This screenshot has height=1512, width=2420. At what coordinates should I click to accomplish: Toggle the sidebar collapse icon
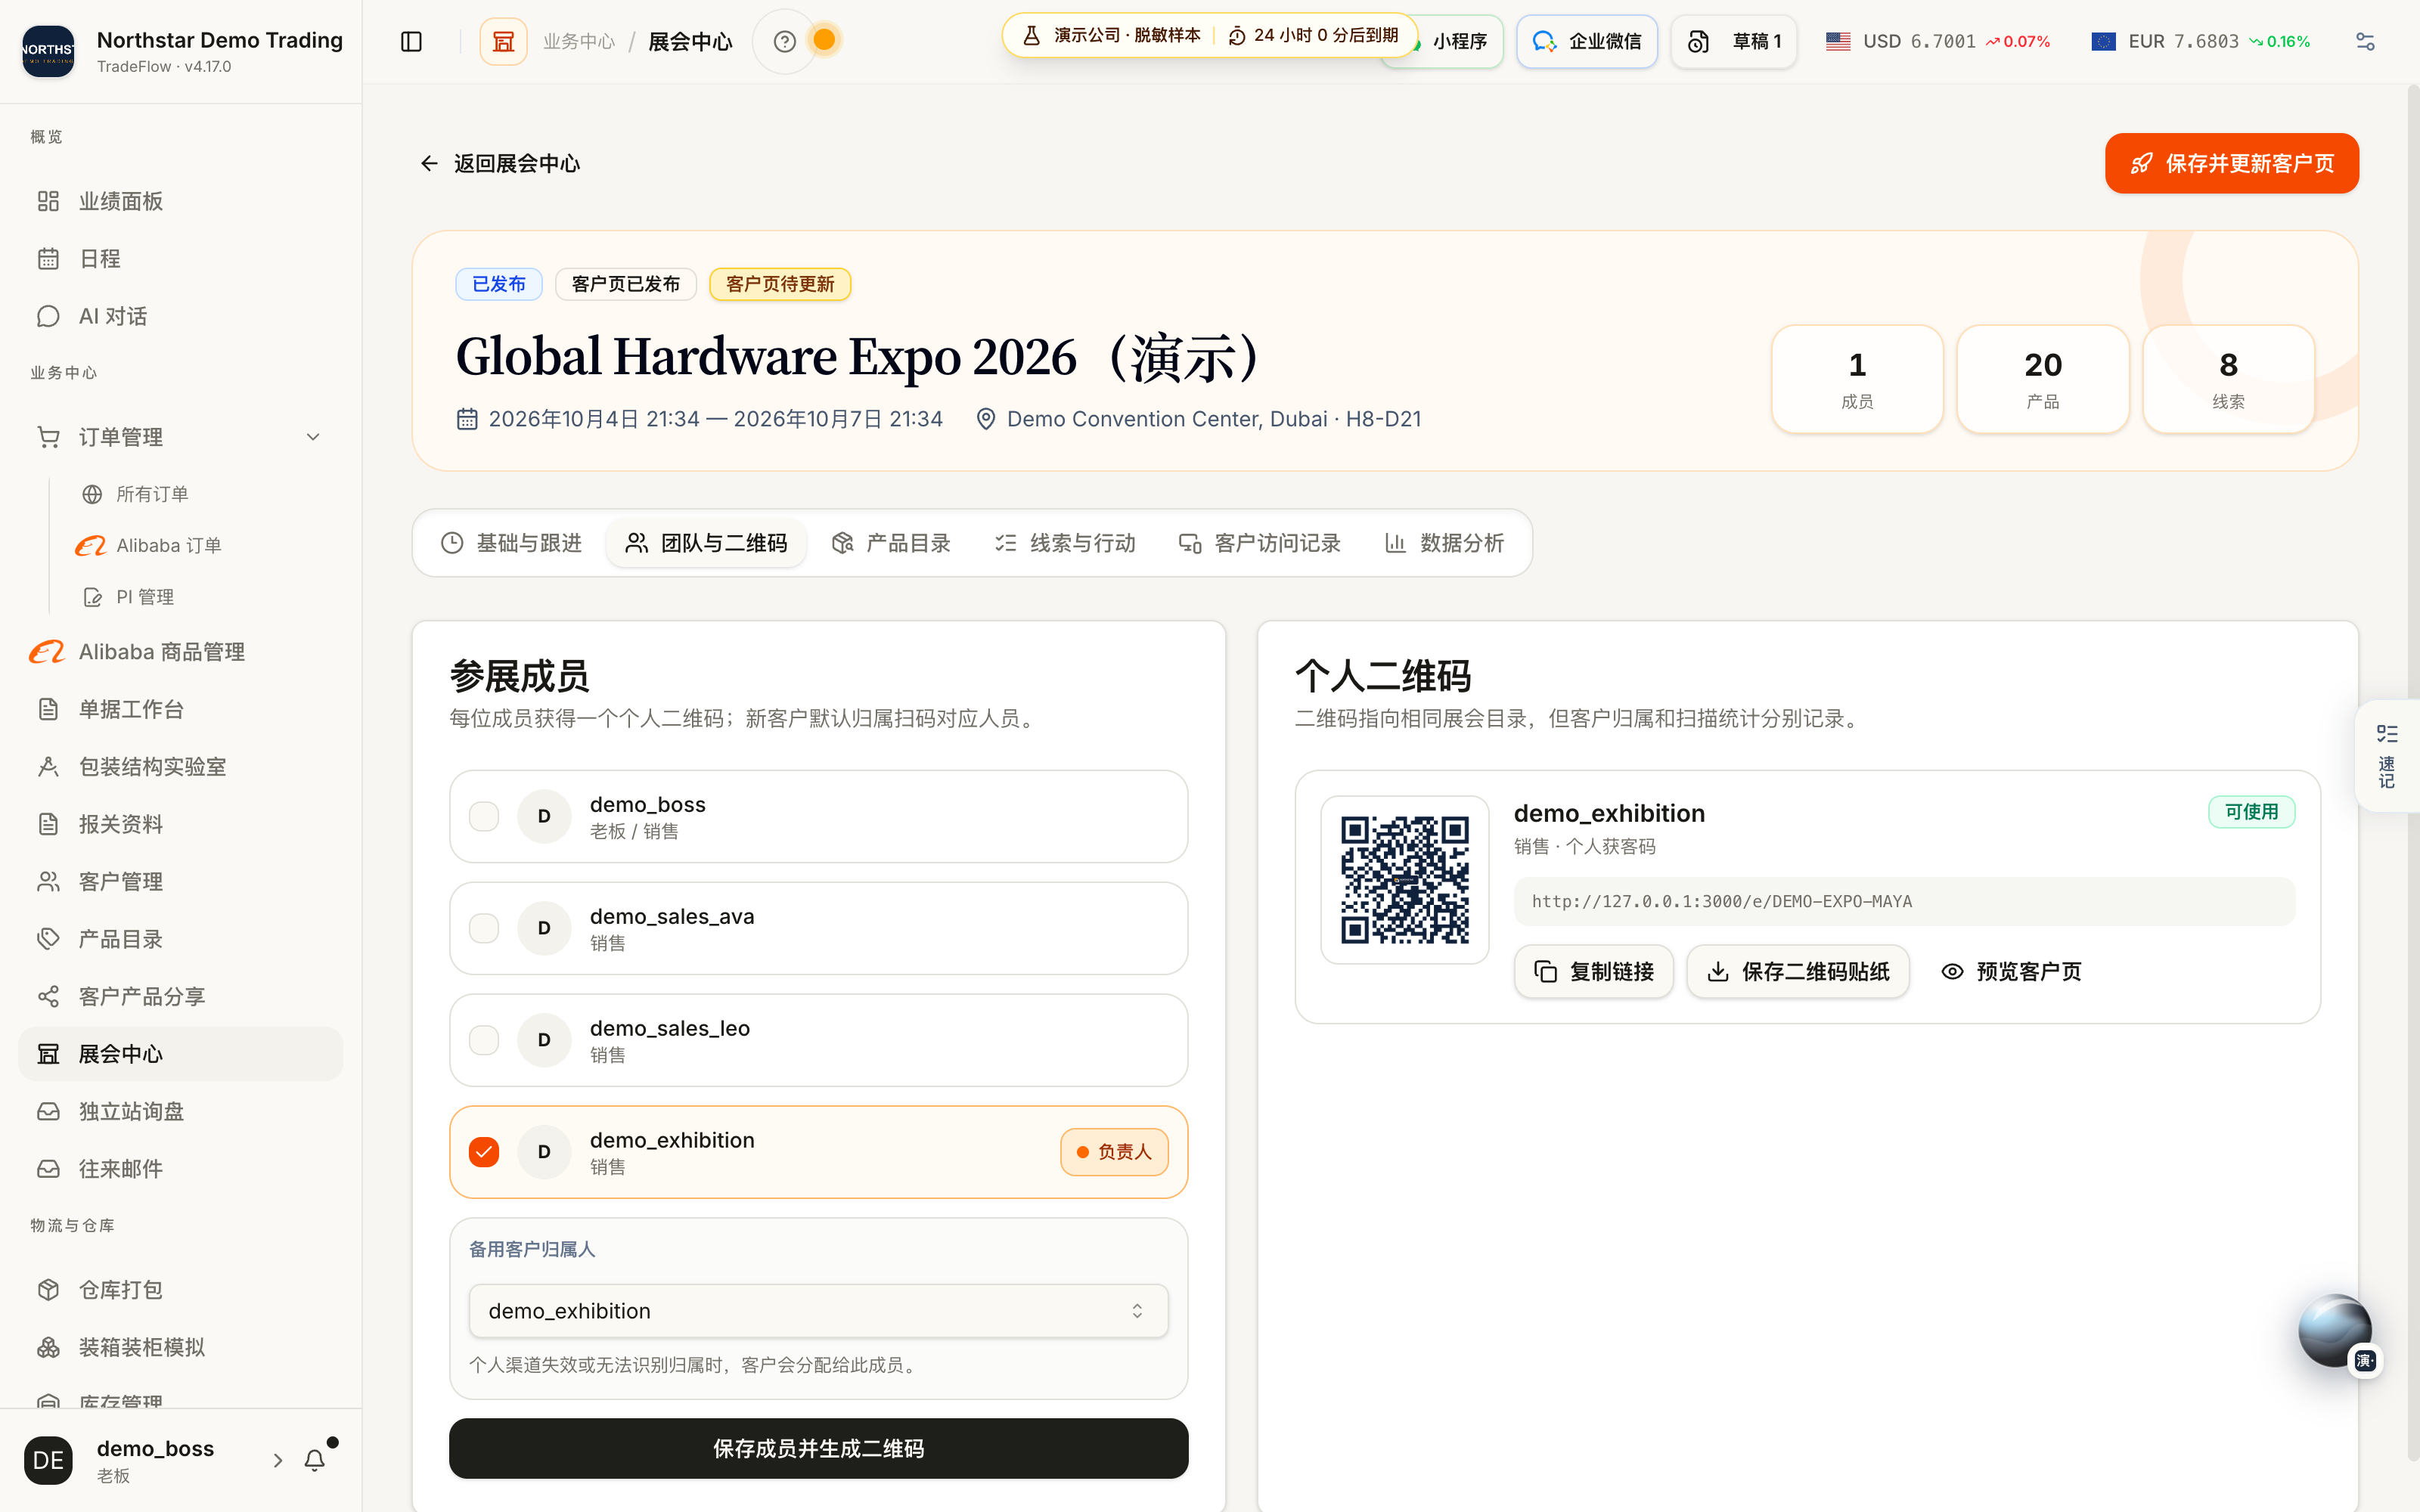(x=411, y=41)
